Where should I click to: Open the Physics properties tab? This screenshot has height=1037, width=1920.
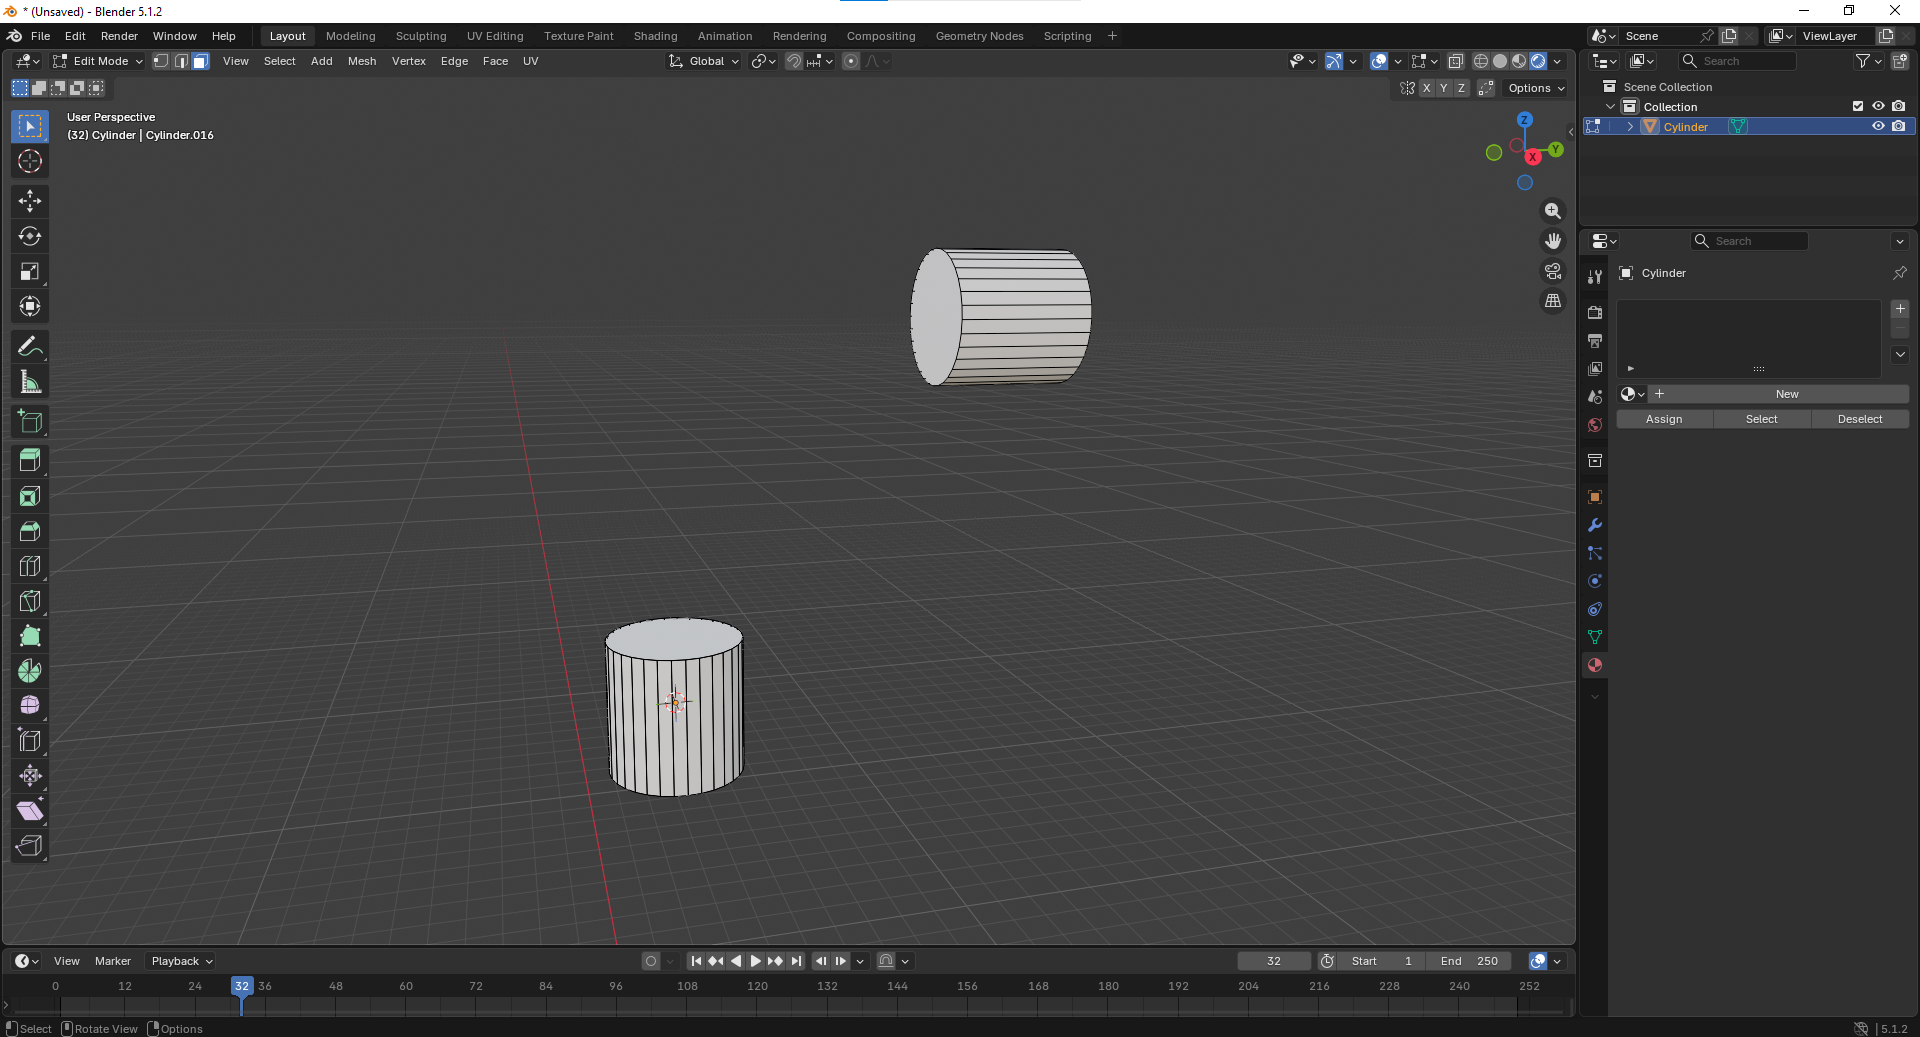(1595, 581)
